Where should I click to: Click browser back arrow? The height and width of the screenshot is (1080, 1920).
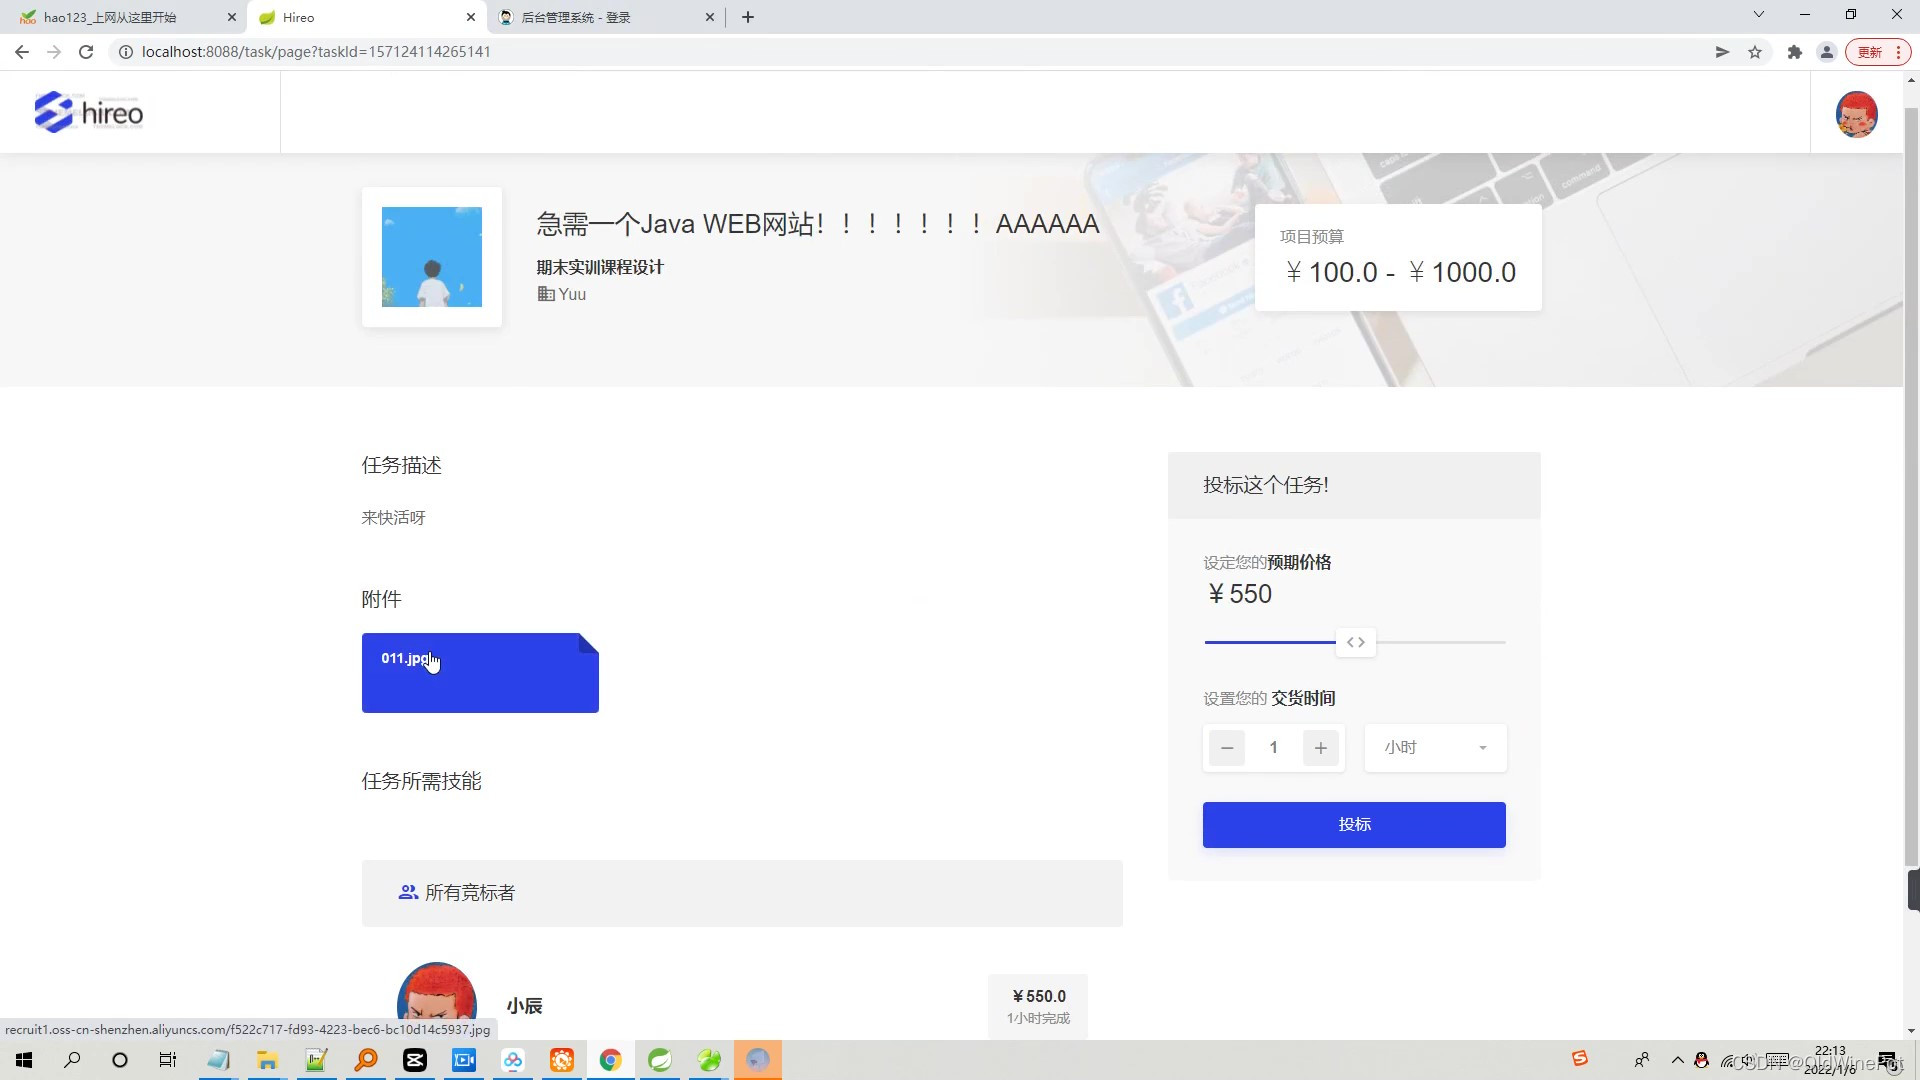click(22, 52)
